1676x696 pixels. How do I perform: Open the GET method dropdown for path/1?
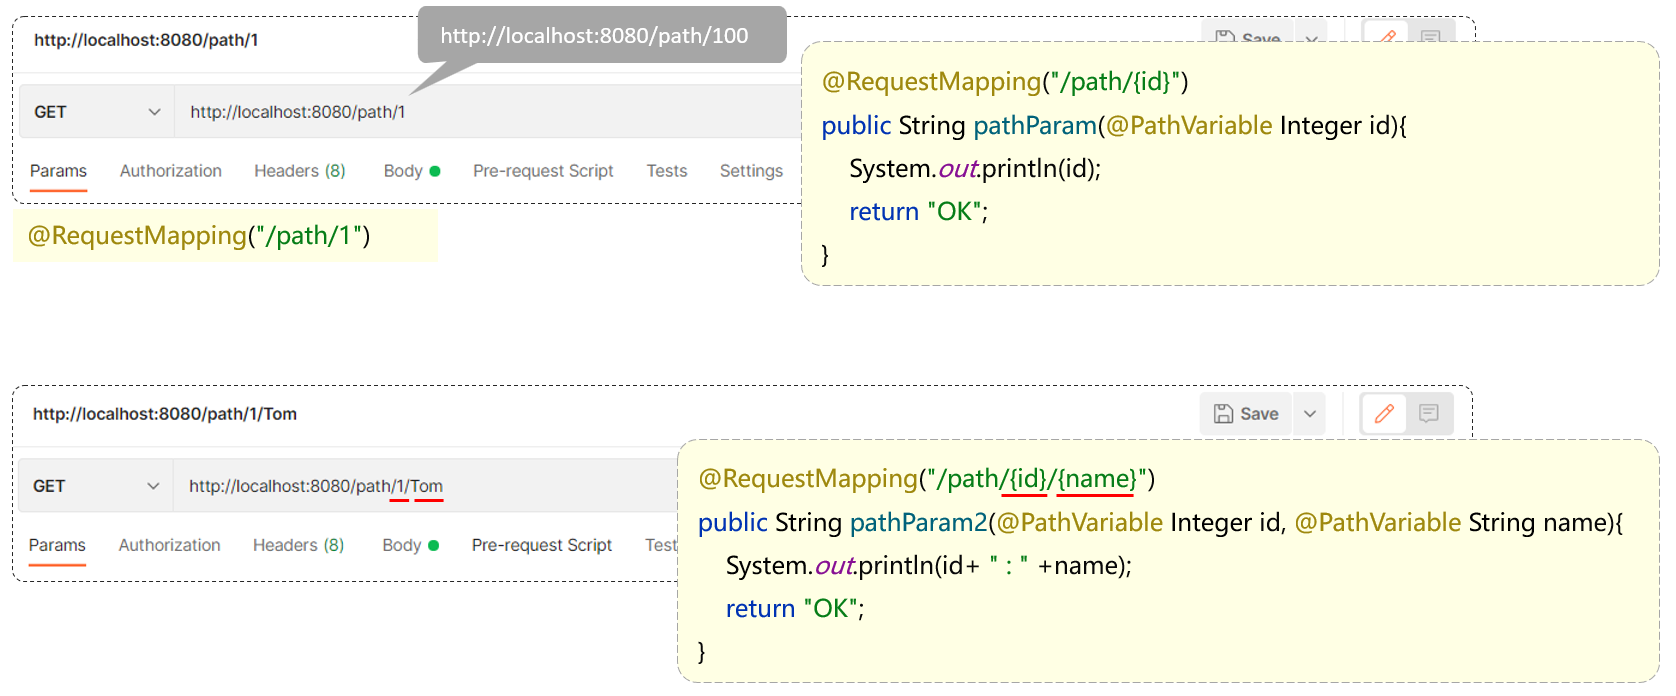point(97,112)
